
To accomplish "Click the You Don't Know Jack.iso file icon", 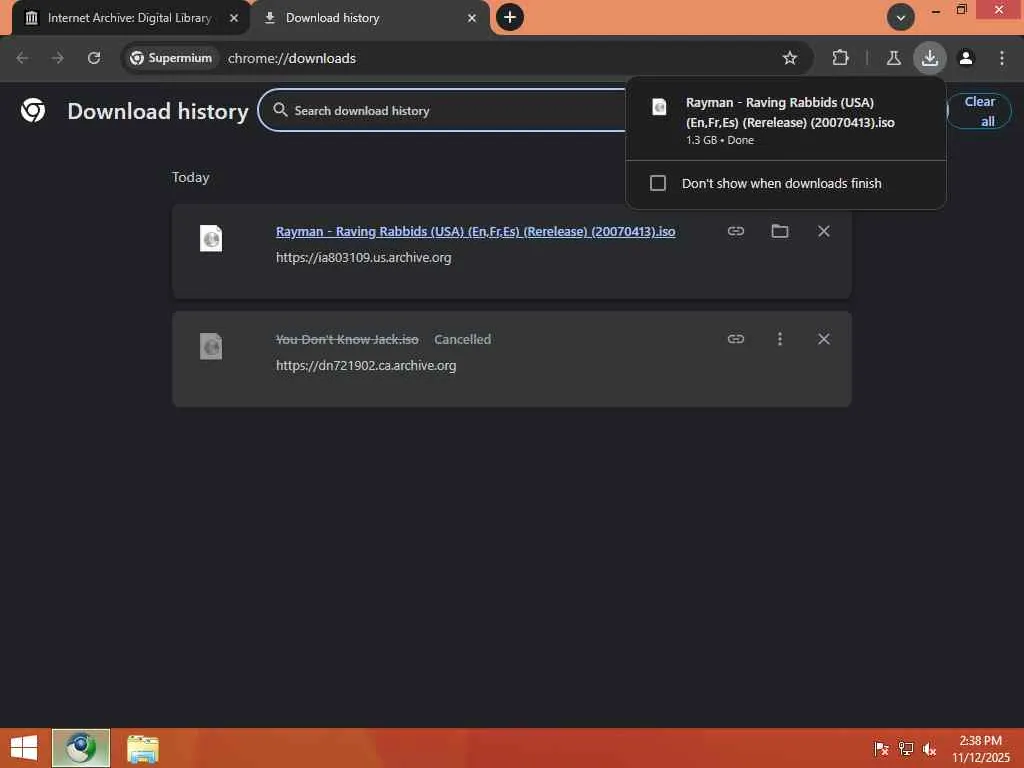I will pos(211,346).
